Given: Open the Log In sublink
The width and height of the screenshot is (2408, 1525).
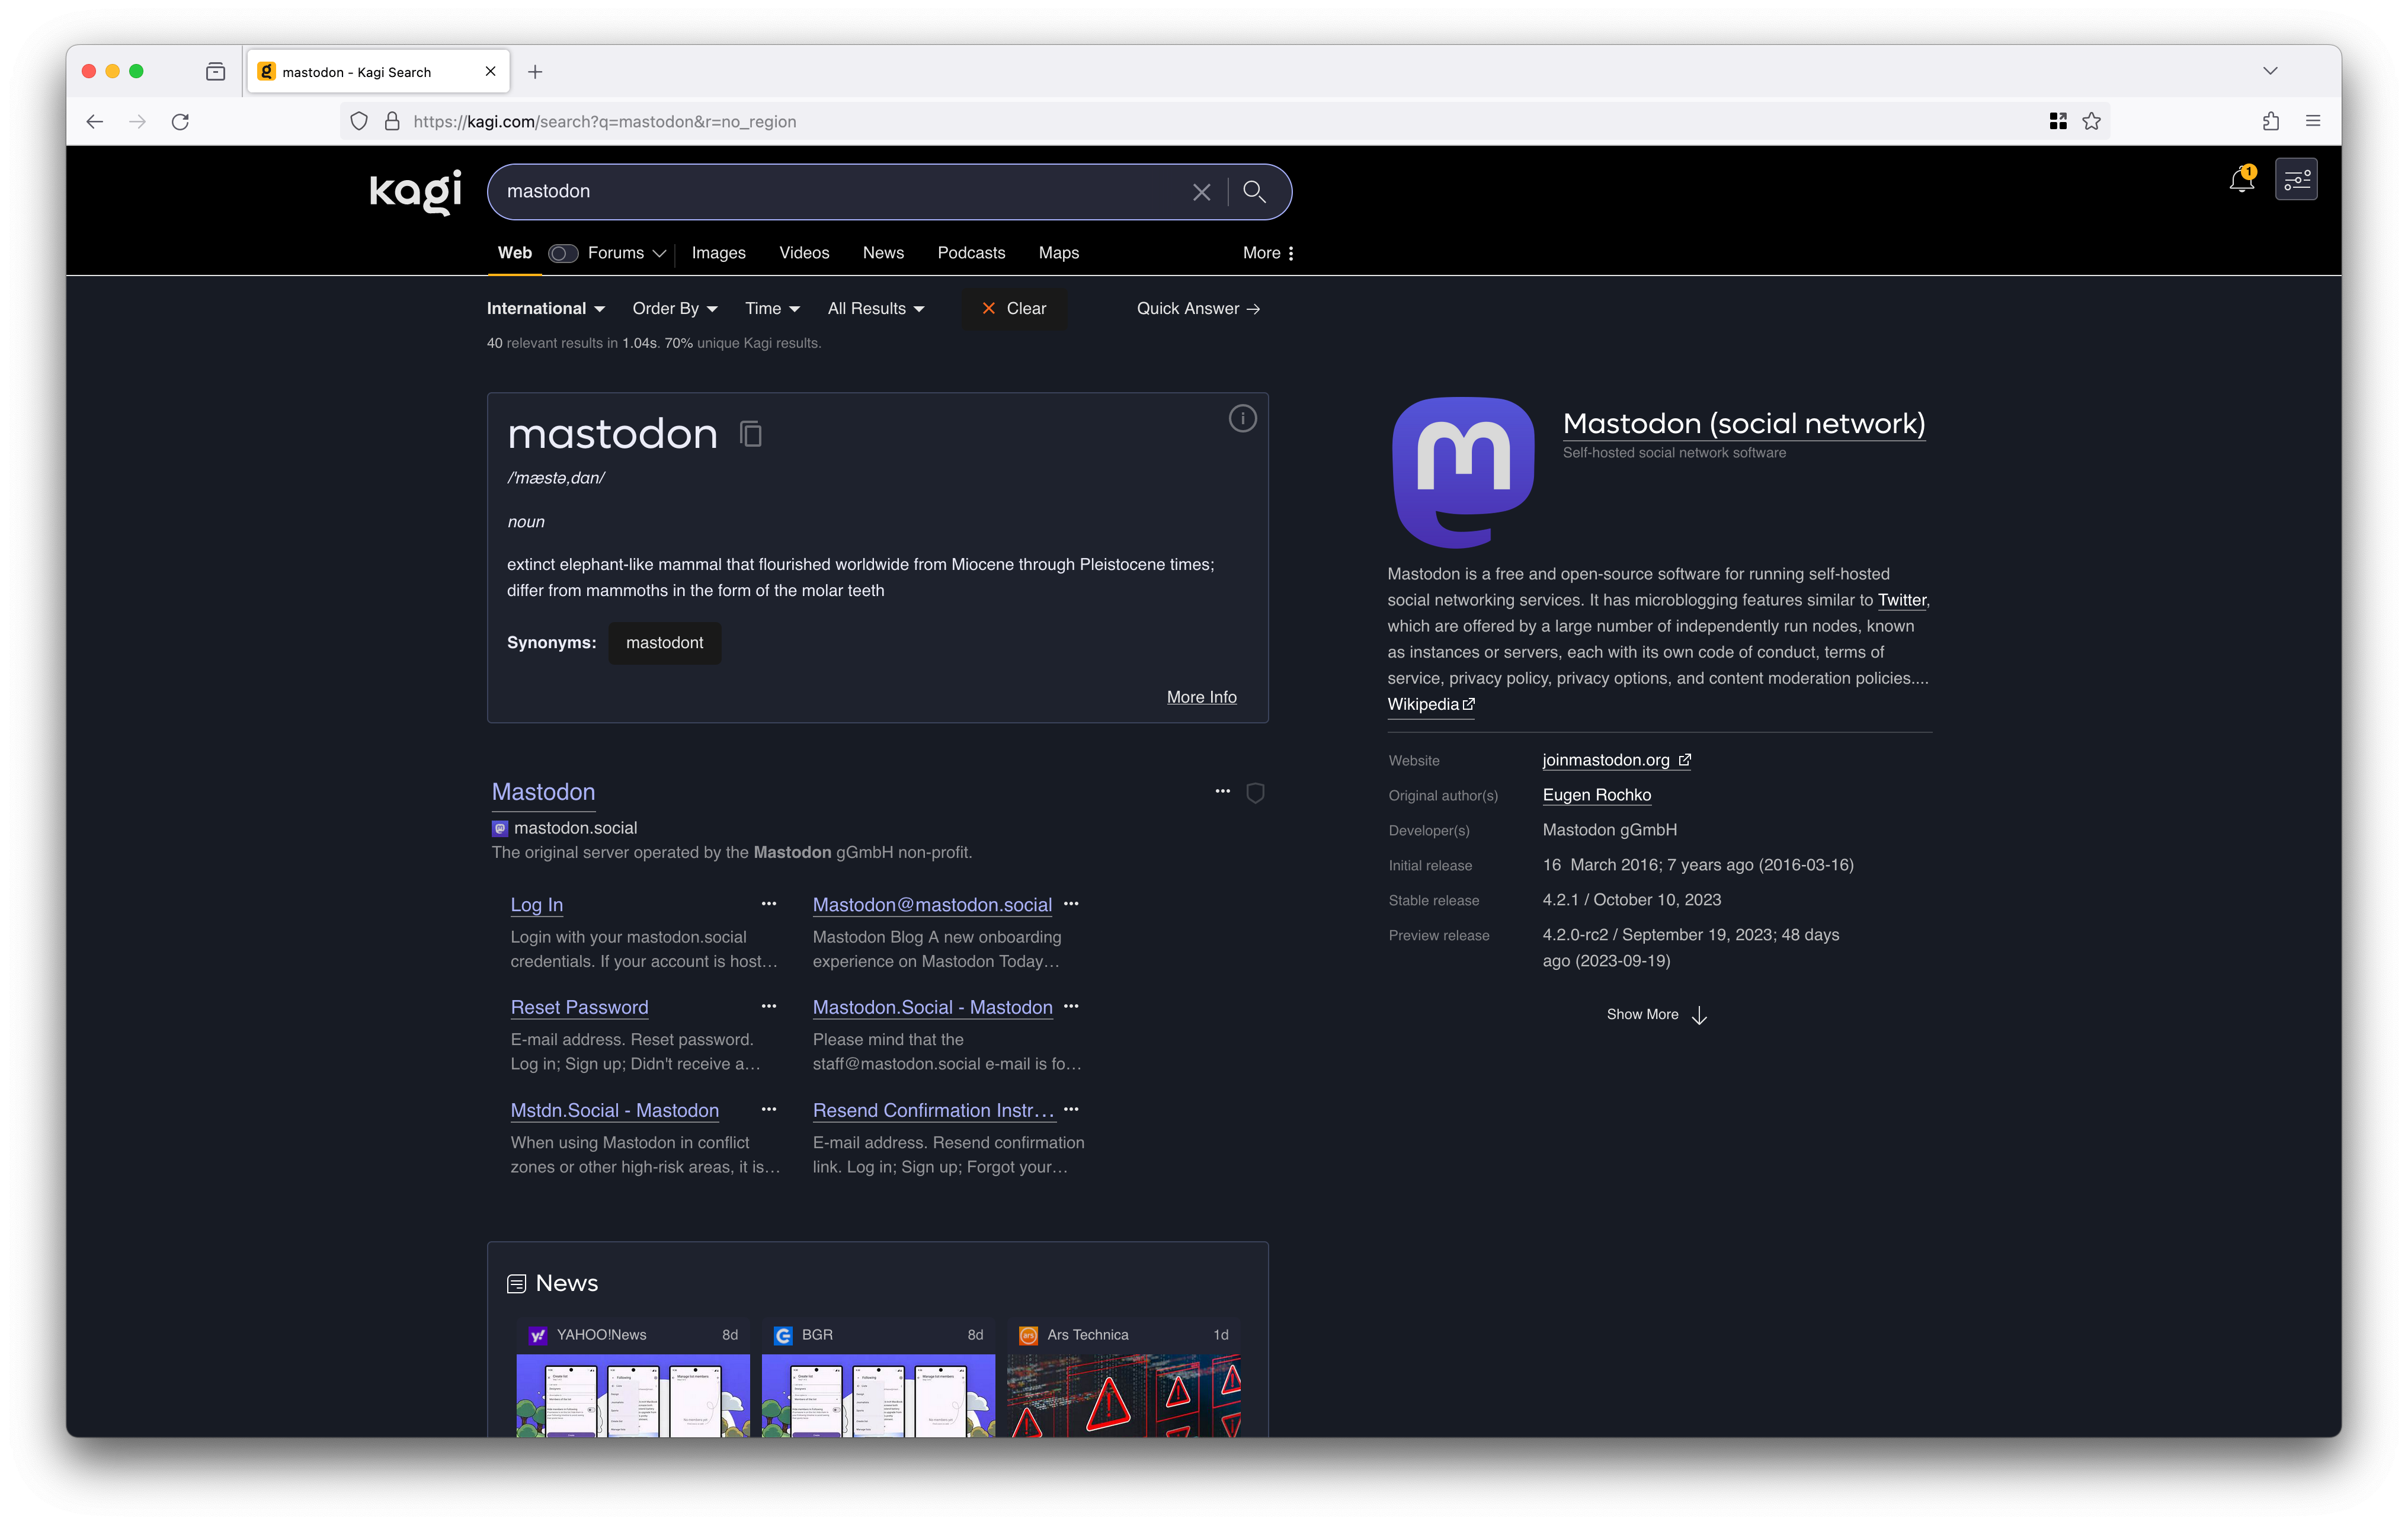Looking at the screenshot, I should point(536,905).
